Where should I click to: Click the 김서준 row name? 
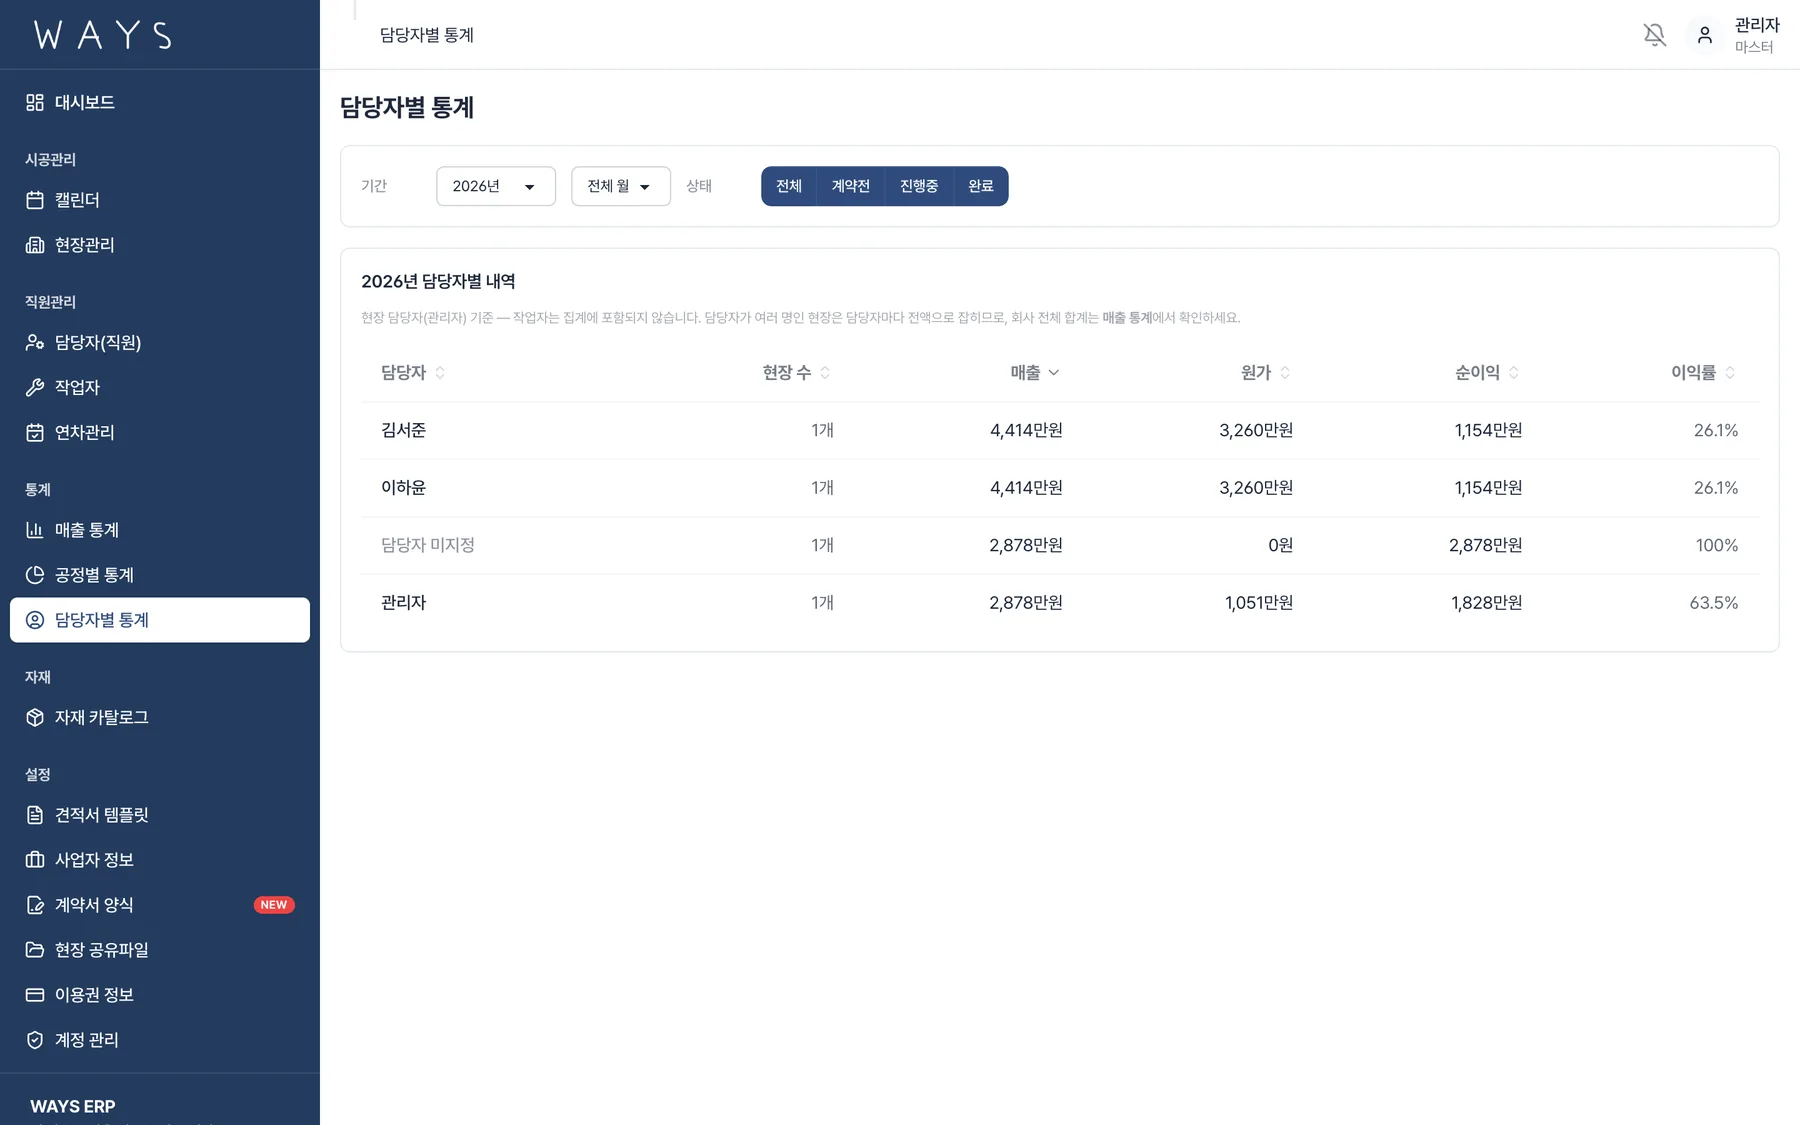pyautogui.click(x=404, y=430)
